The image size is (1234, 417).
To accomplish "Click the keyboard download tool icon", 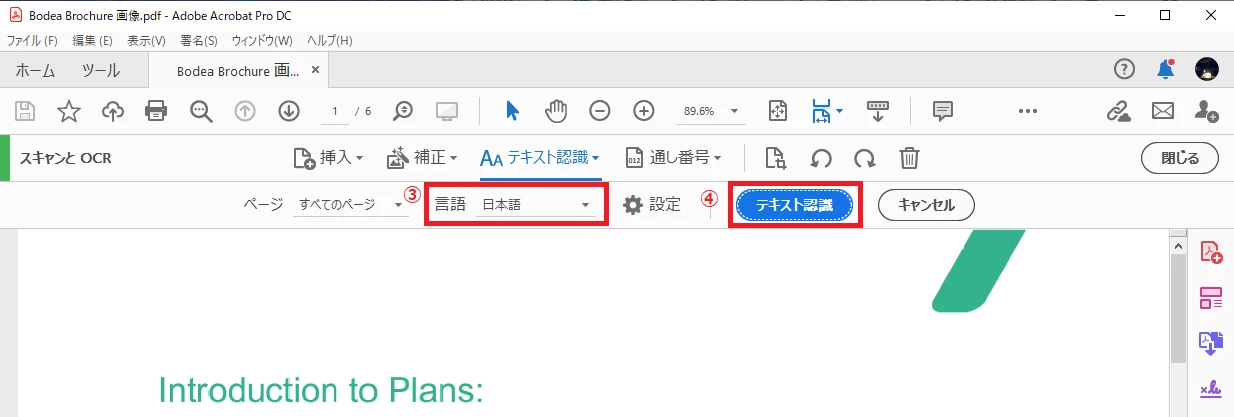I will coord(878,111).
